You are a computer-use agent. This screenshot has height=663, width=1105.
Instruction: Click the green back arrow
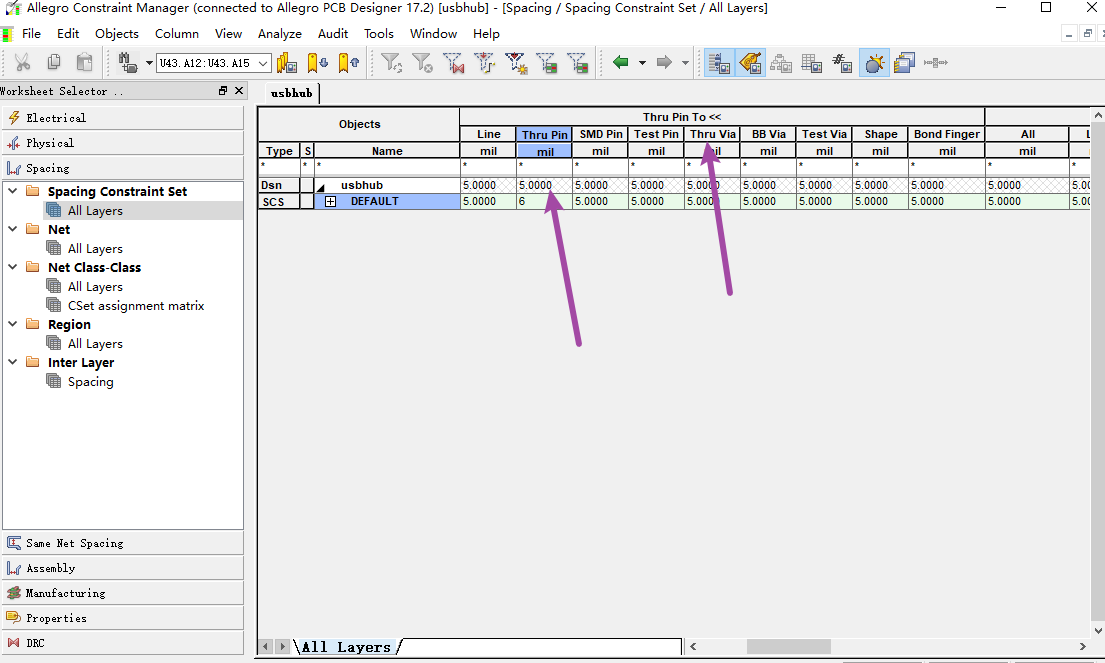coord(621,62)
